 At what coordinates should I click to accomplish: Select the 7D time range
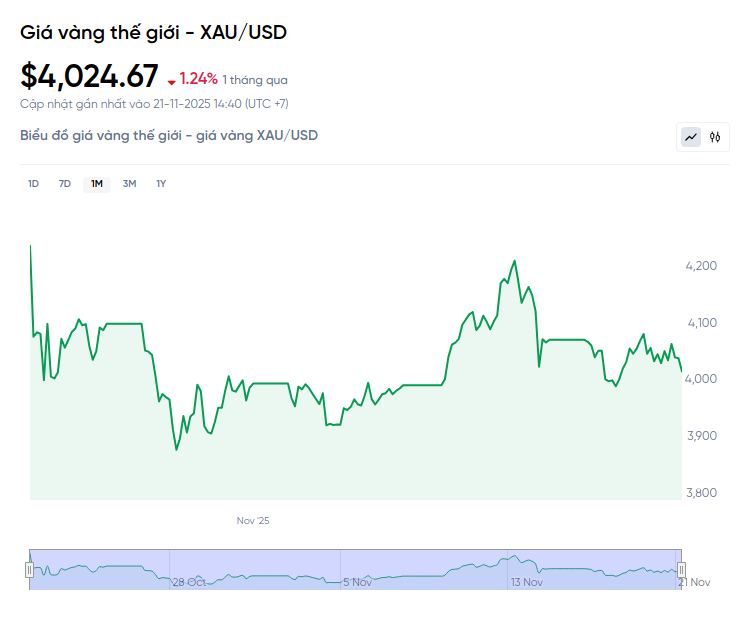tap(65, 183)
